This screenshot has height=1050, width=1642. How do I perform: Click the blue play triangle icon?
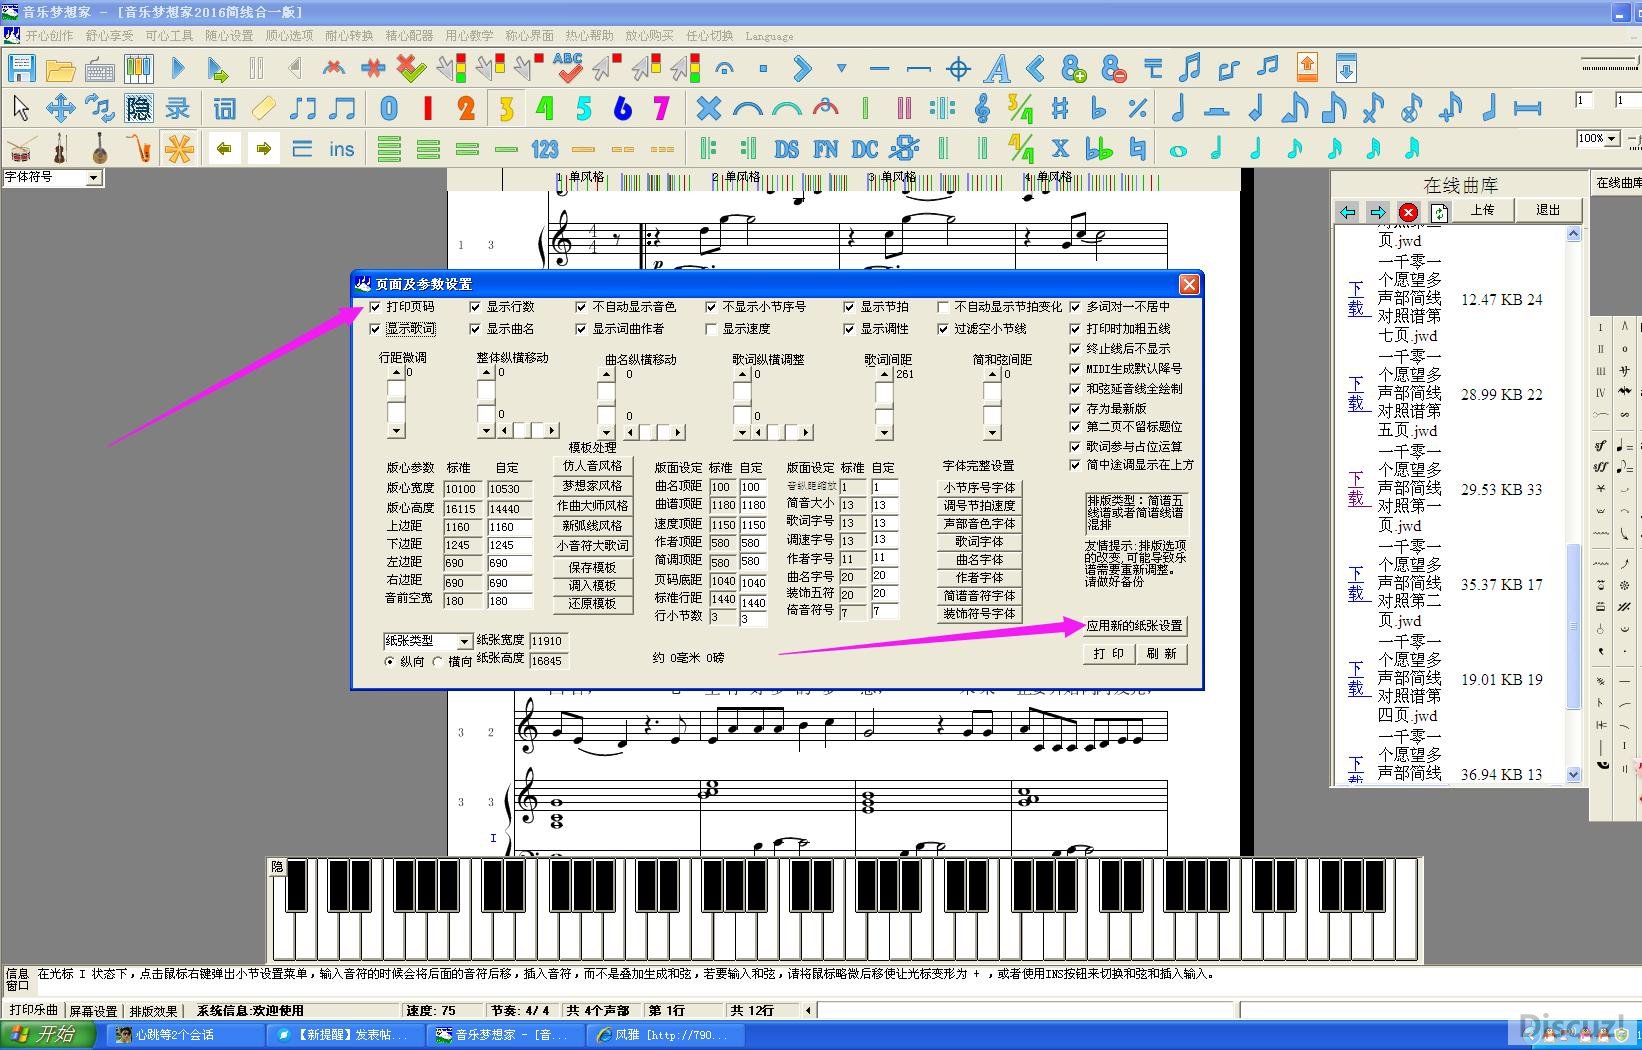pyautogui.click(x=178, y=69)
